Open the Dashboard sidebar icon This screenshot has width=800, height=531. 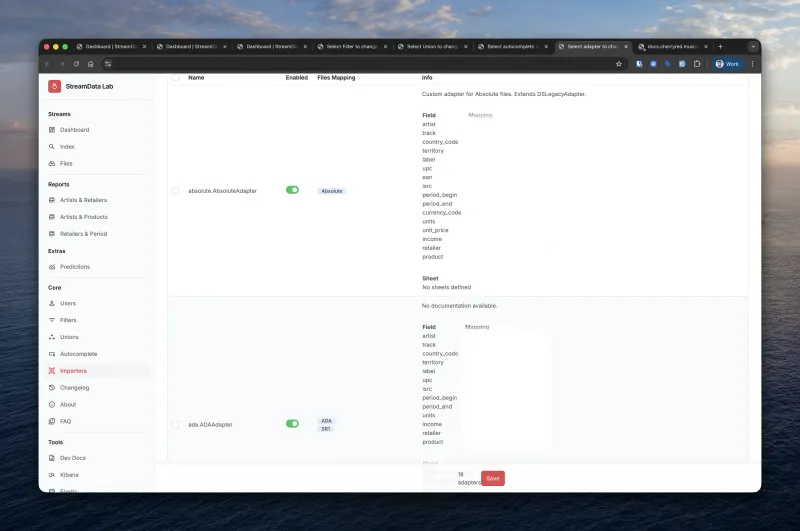click(x=52, y=130)
